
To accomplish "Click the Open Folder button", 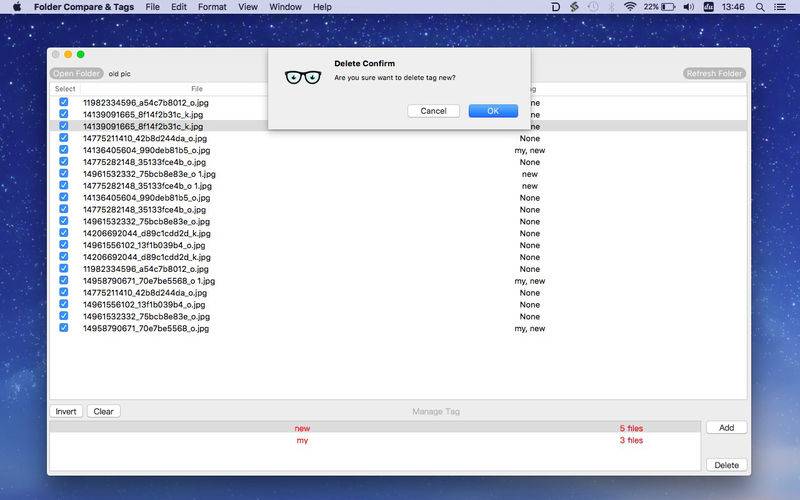I will coord(77,73).
